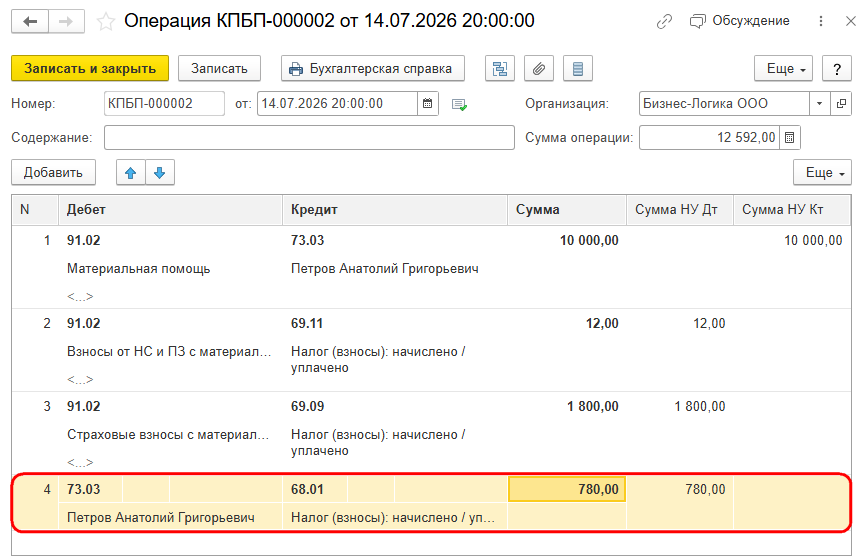Open the organization card icon
The image size is (864, 556).
[841, 104]
